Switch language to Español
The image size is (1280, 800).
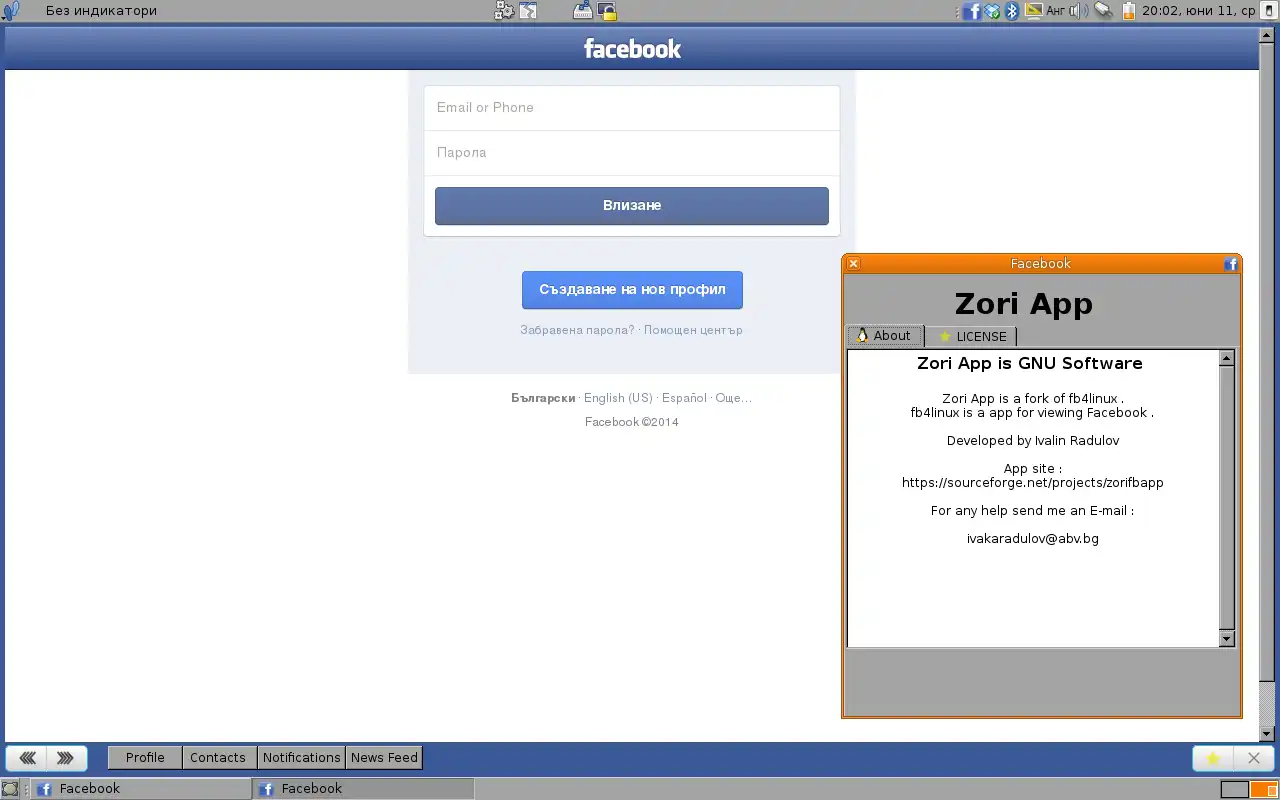pyautogui.click(x=684, y=398)
